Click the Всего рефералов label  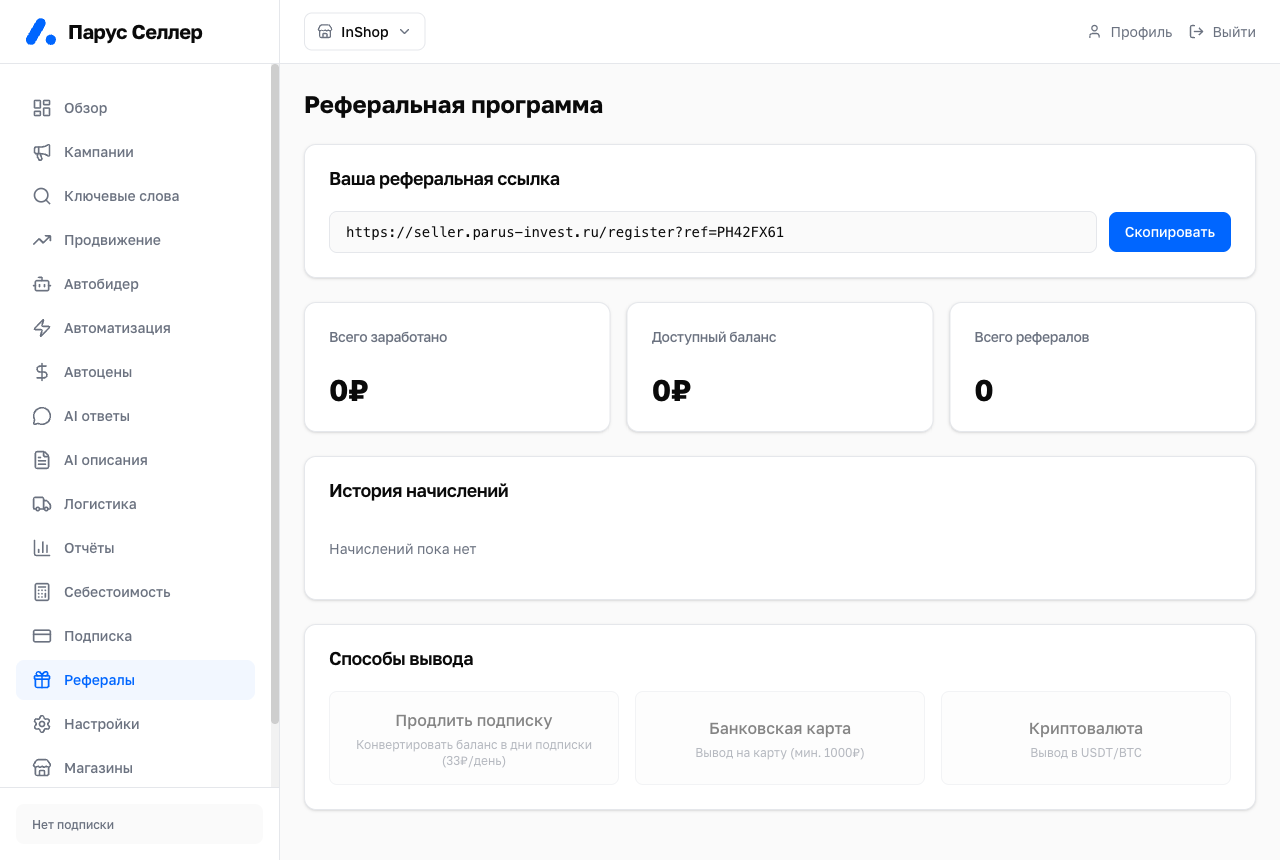click(x=1032, y=337)
